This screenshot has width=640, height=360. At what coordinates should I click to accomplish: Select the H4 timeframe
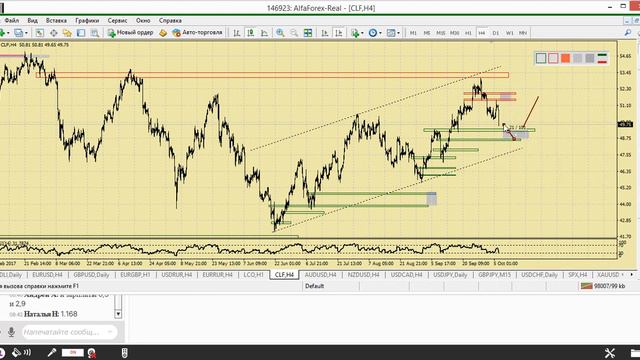click(x=482, y=33)
